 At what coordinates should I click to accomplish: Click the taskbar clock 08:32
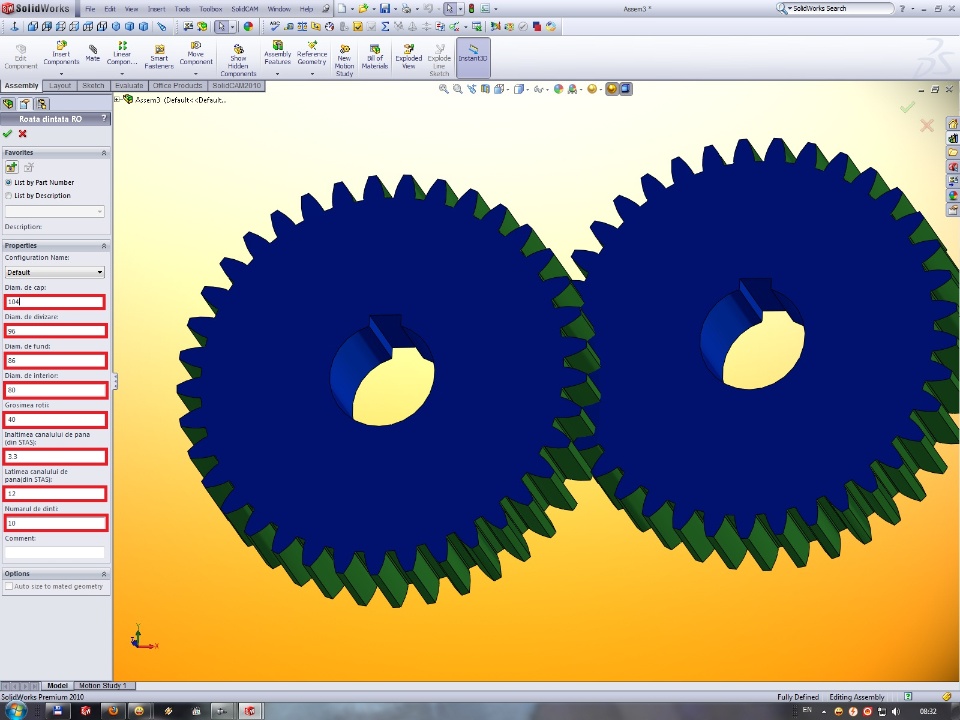click(928, 711)
